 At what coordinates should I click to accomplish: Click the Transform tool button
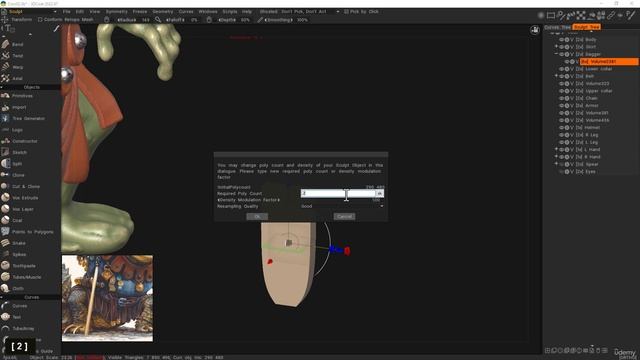[x=17, y=19]
